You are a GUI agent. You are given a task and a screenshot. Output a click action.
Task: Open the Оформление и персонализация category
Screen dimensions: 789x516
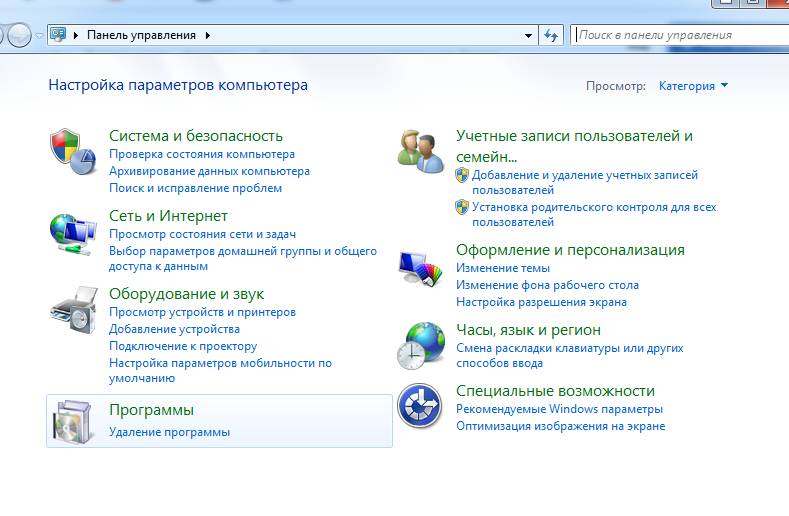570,250
